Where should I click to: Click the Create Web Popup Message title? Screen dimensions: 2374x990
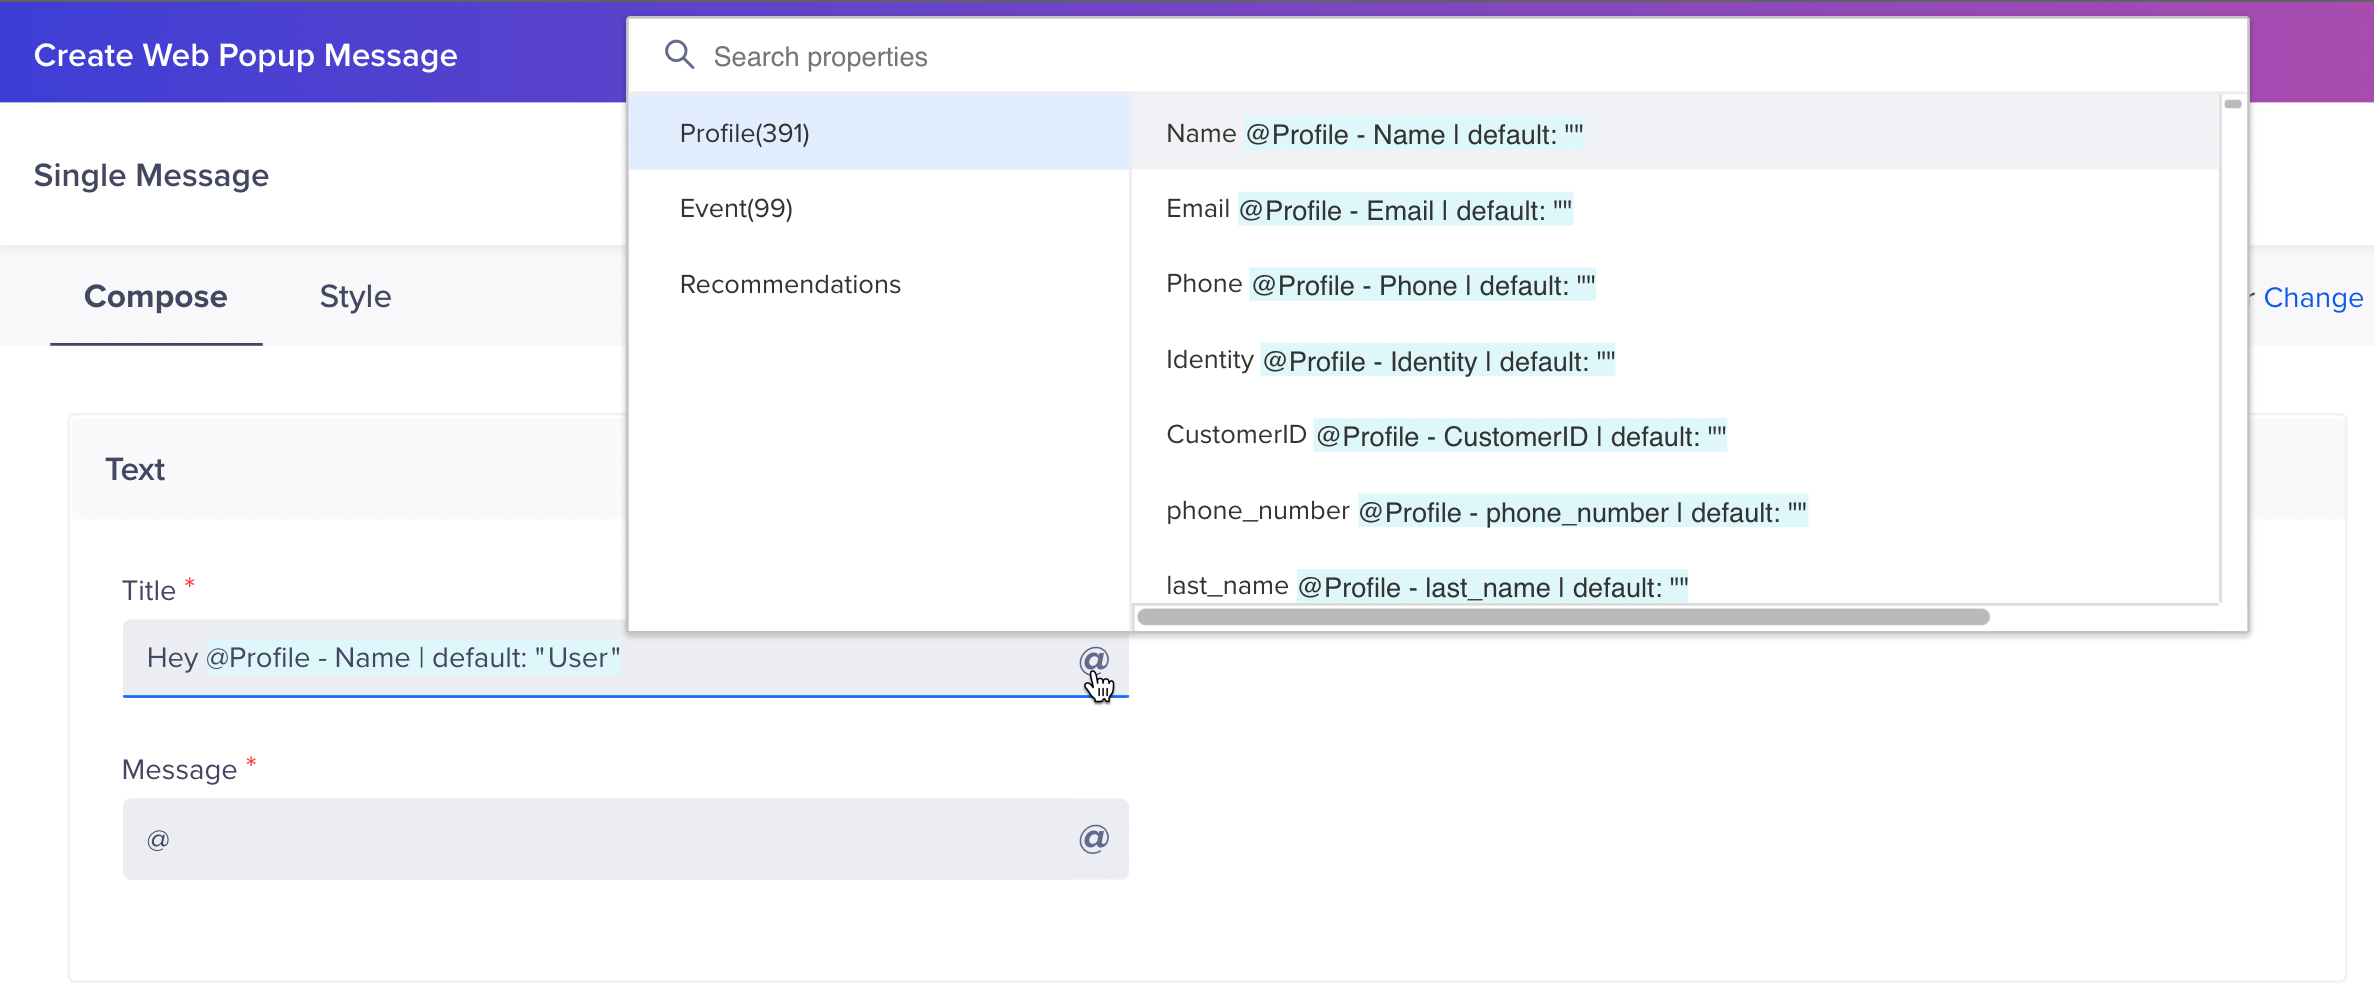[x=246, y=55]
